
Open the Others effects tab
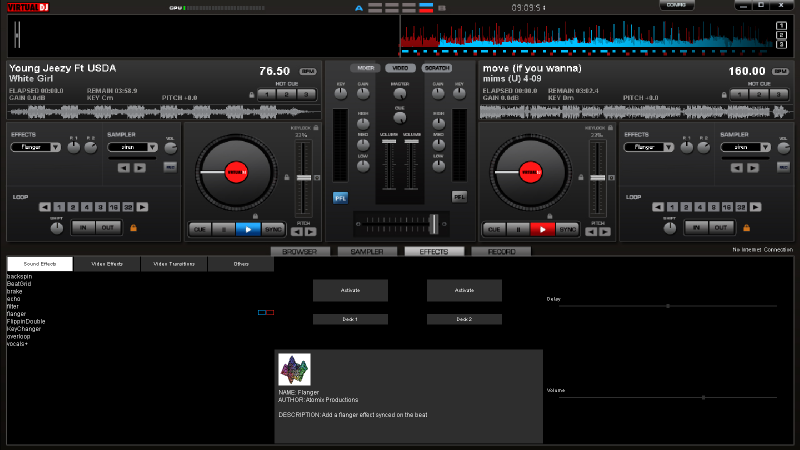point(241,264)
